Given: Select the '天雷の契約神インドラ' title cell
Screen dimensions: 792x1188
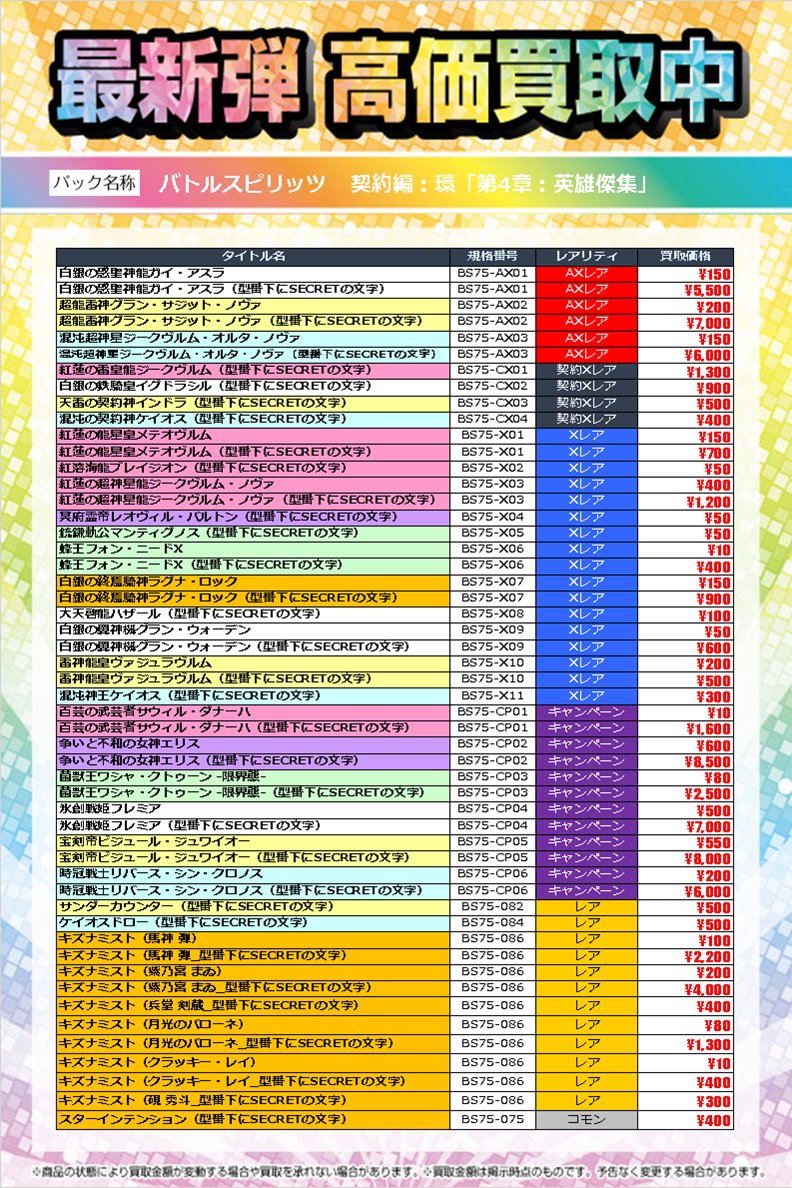Looking at the screenshot, I should click(x=252, y=403).
